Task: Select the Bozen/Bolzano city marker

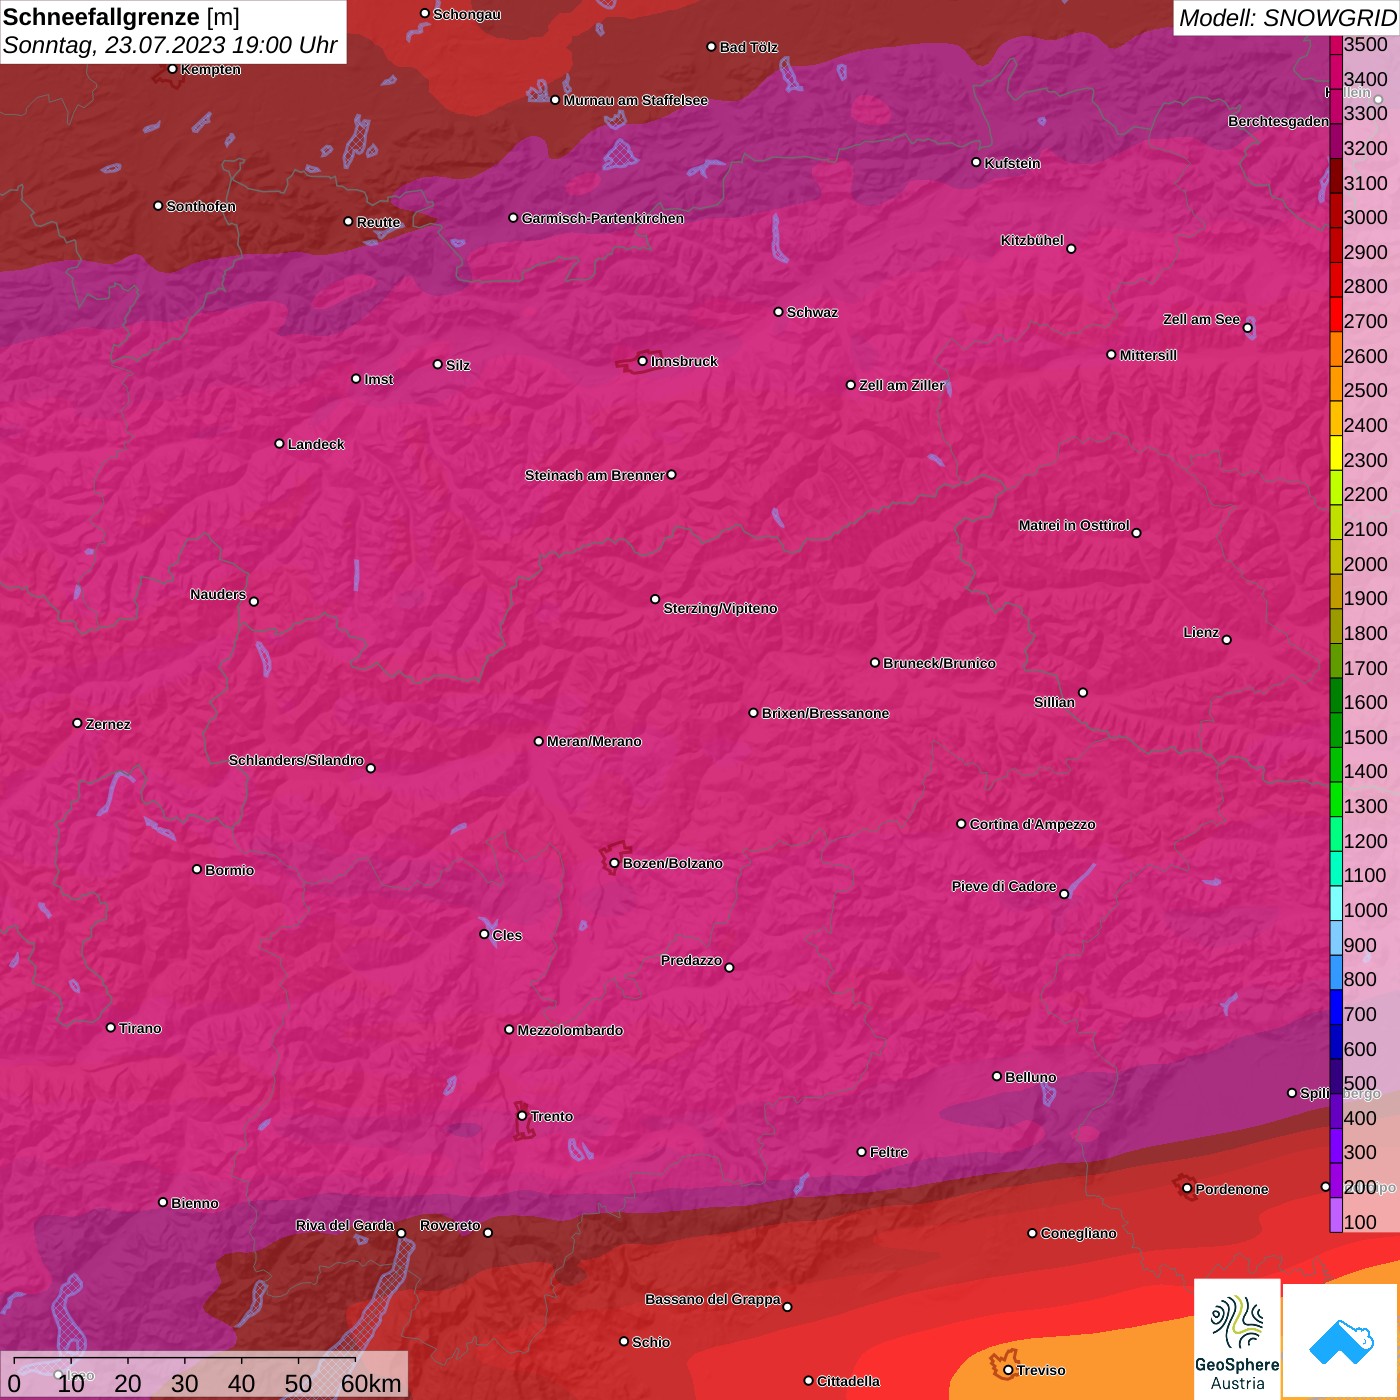Action: point(614,863)
